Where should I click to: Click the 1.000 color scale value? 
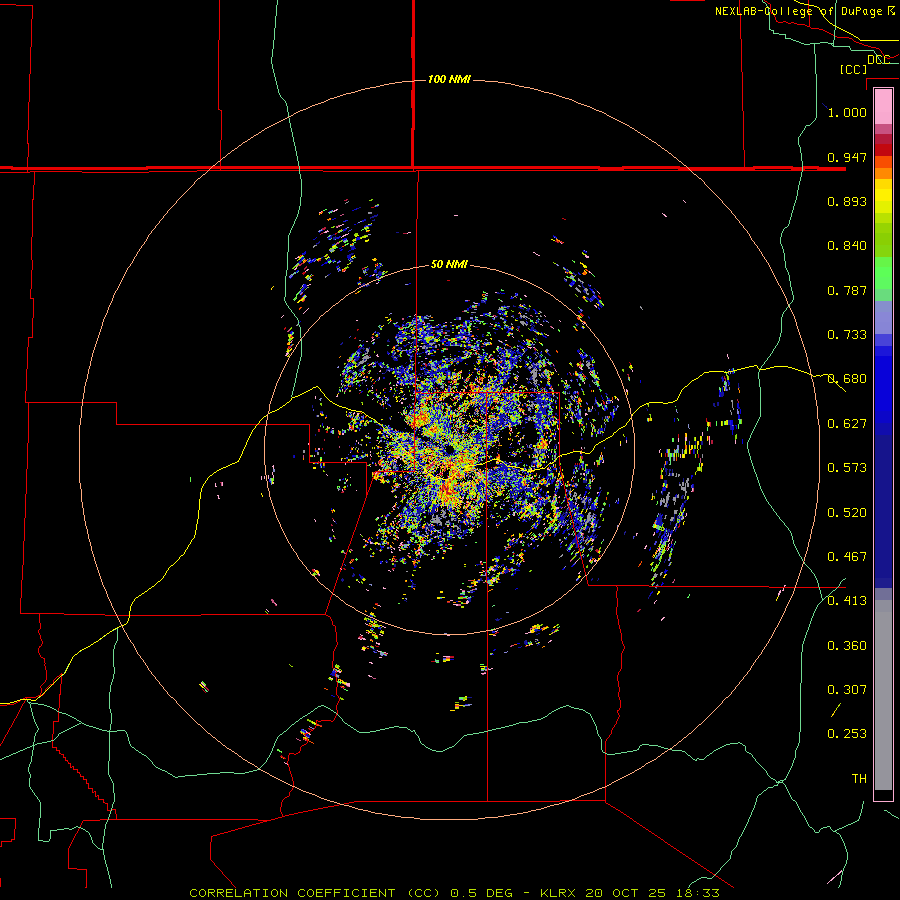click(847, 112)
